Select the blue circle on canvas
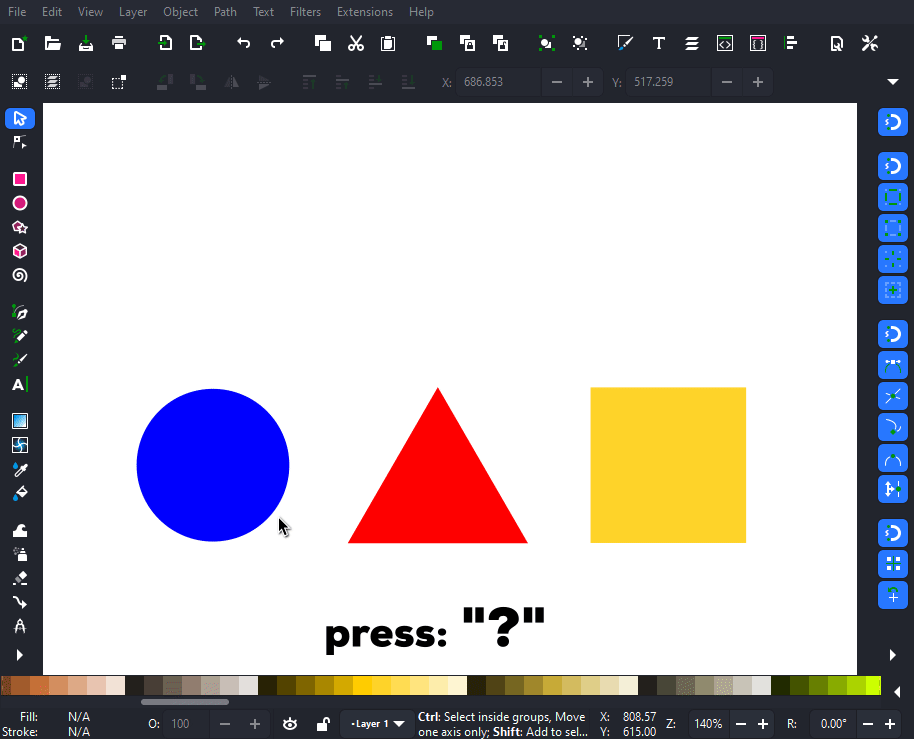Screen dimensions: 914x739 pyautogui.click(x=213, y=465)
